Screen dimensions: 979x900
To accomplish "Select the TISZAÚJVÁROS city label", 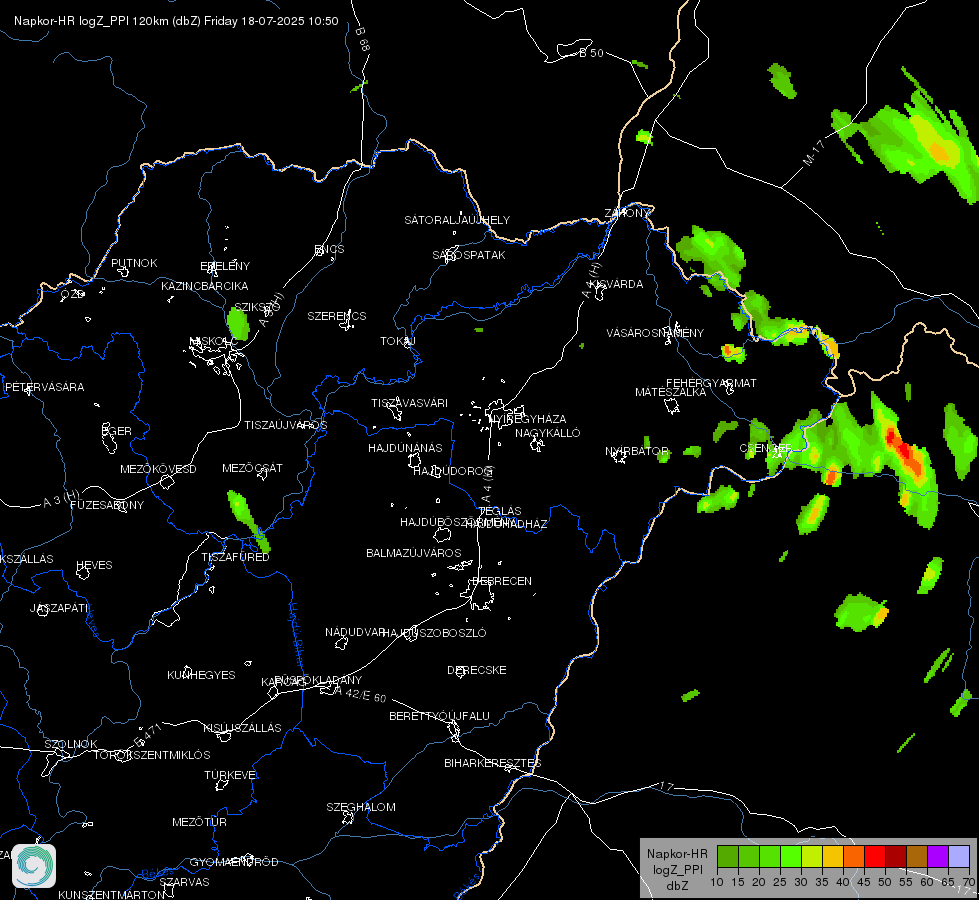I will click(285, 425).
